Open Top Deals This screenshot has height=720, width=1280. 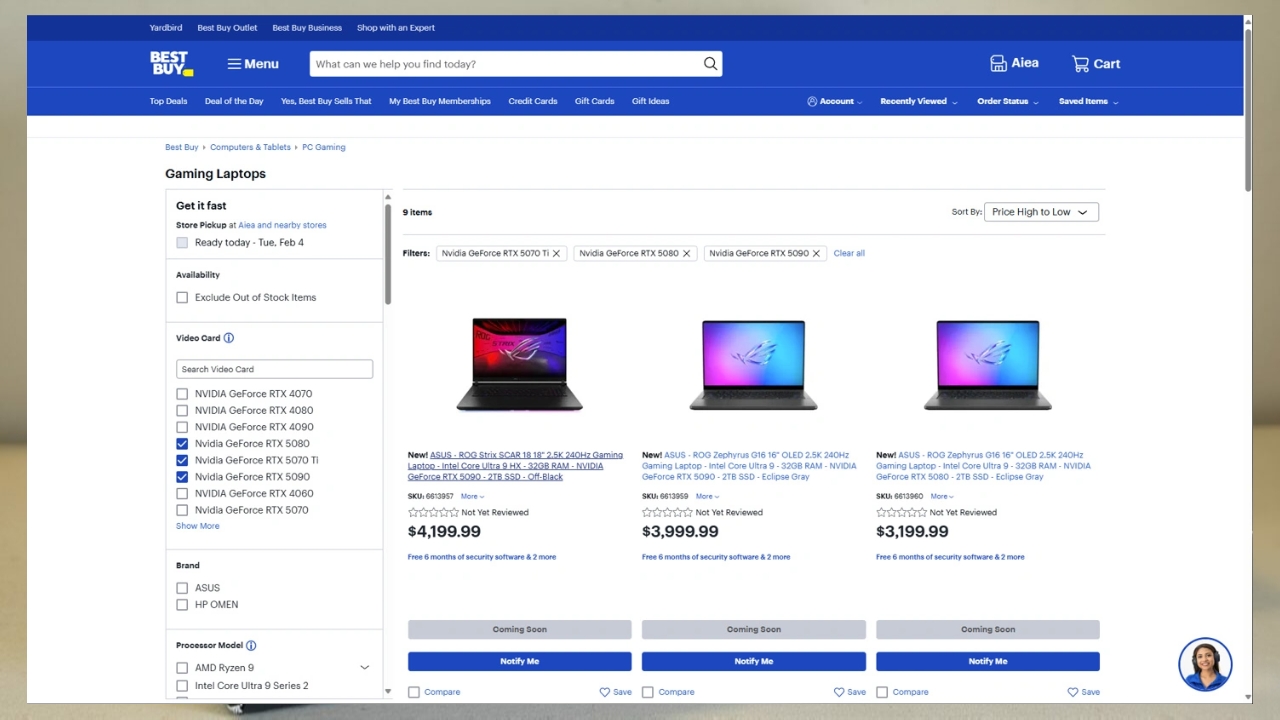point(168,101)
